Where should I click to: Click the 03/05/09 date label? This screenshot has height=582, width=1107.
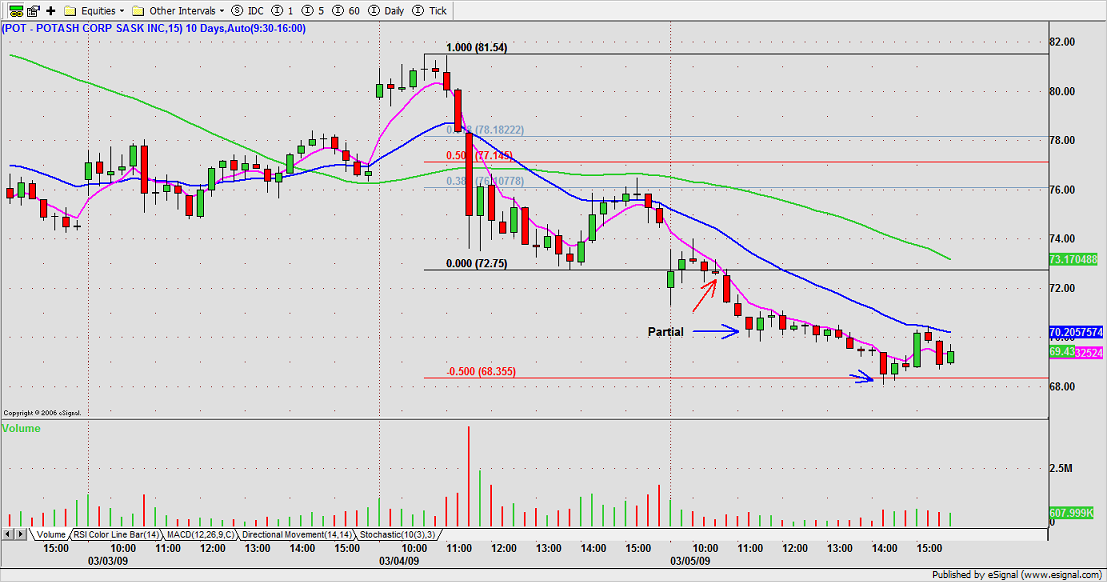click(690, 561)
